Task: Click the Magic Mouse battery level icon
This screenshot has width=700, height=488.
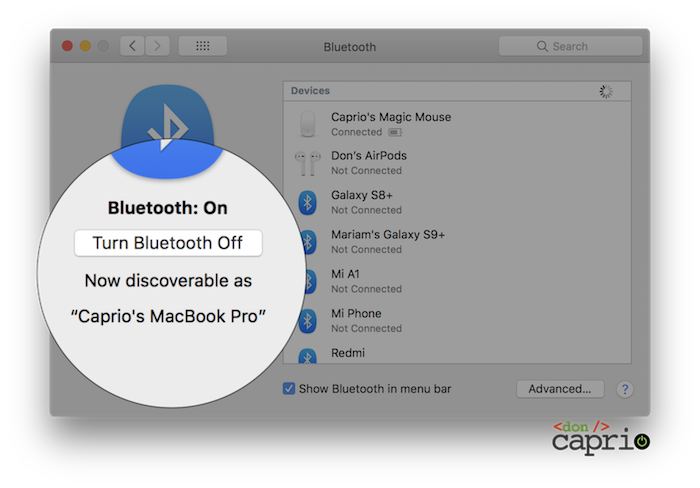Action: 395,132
